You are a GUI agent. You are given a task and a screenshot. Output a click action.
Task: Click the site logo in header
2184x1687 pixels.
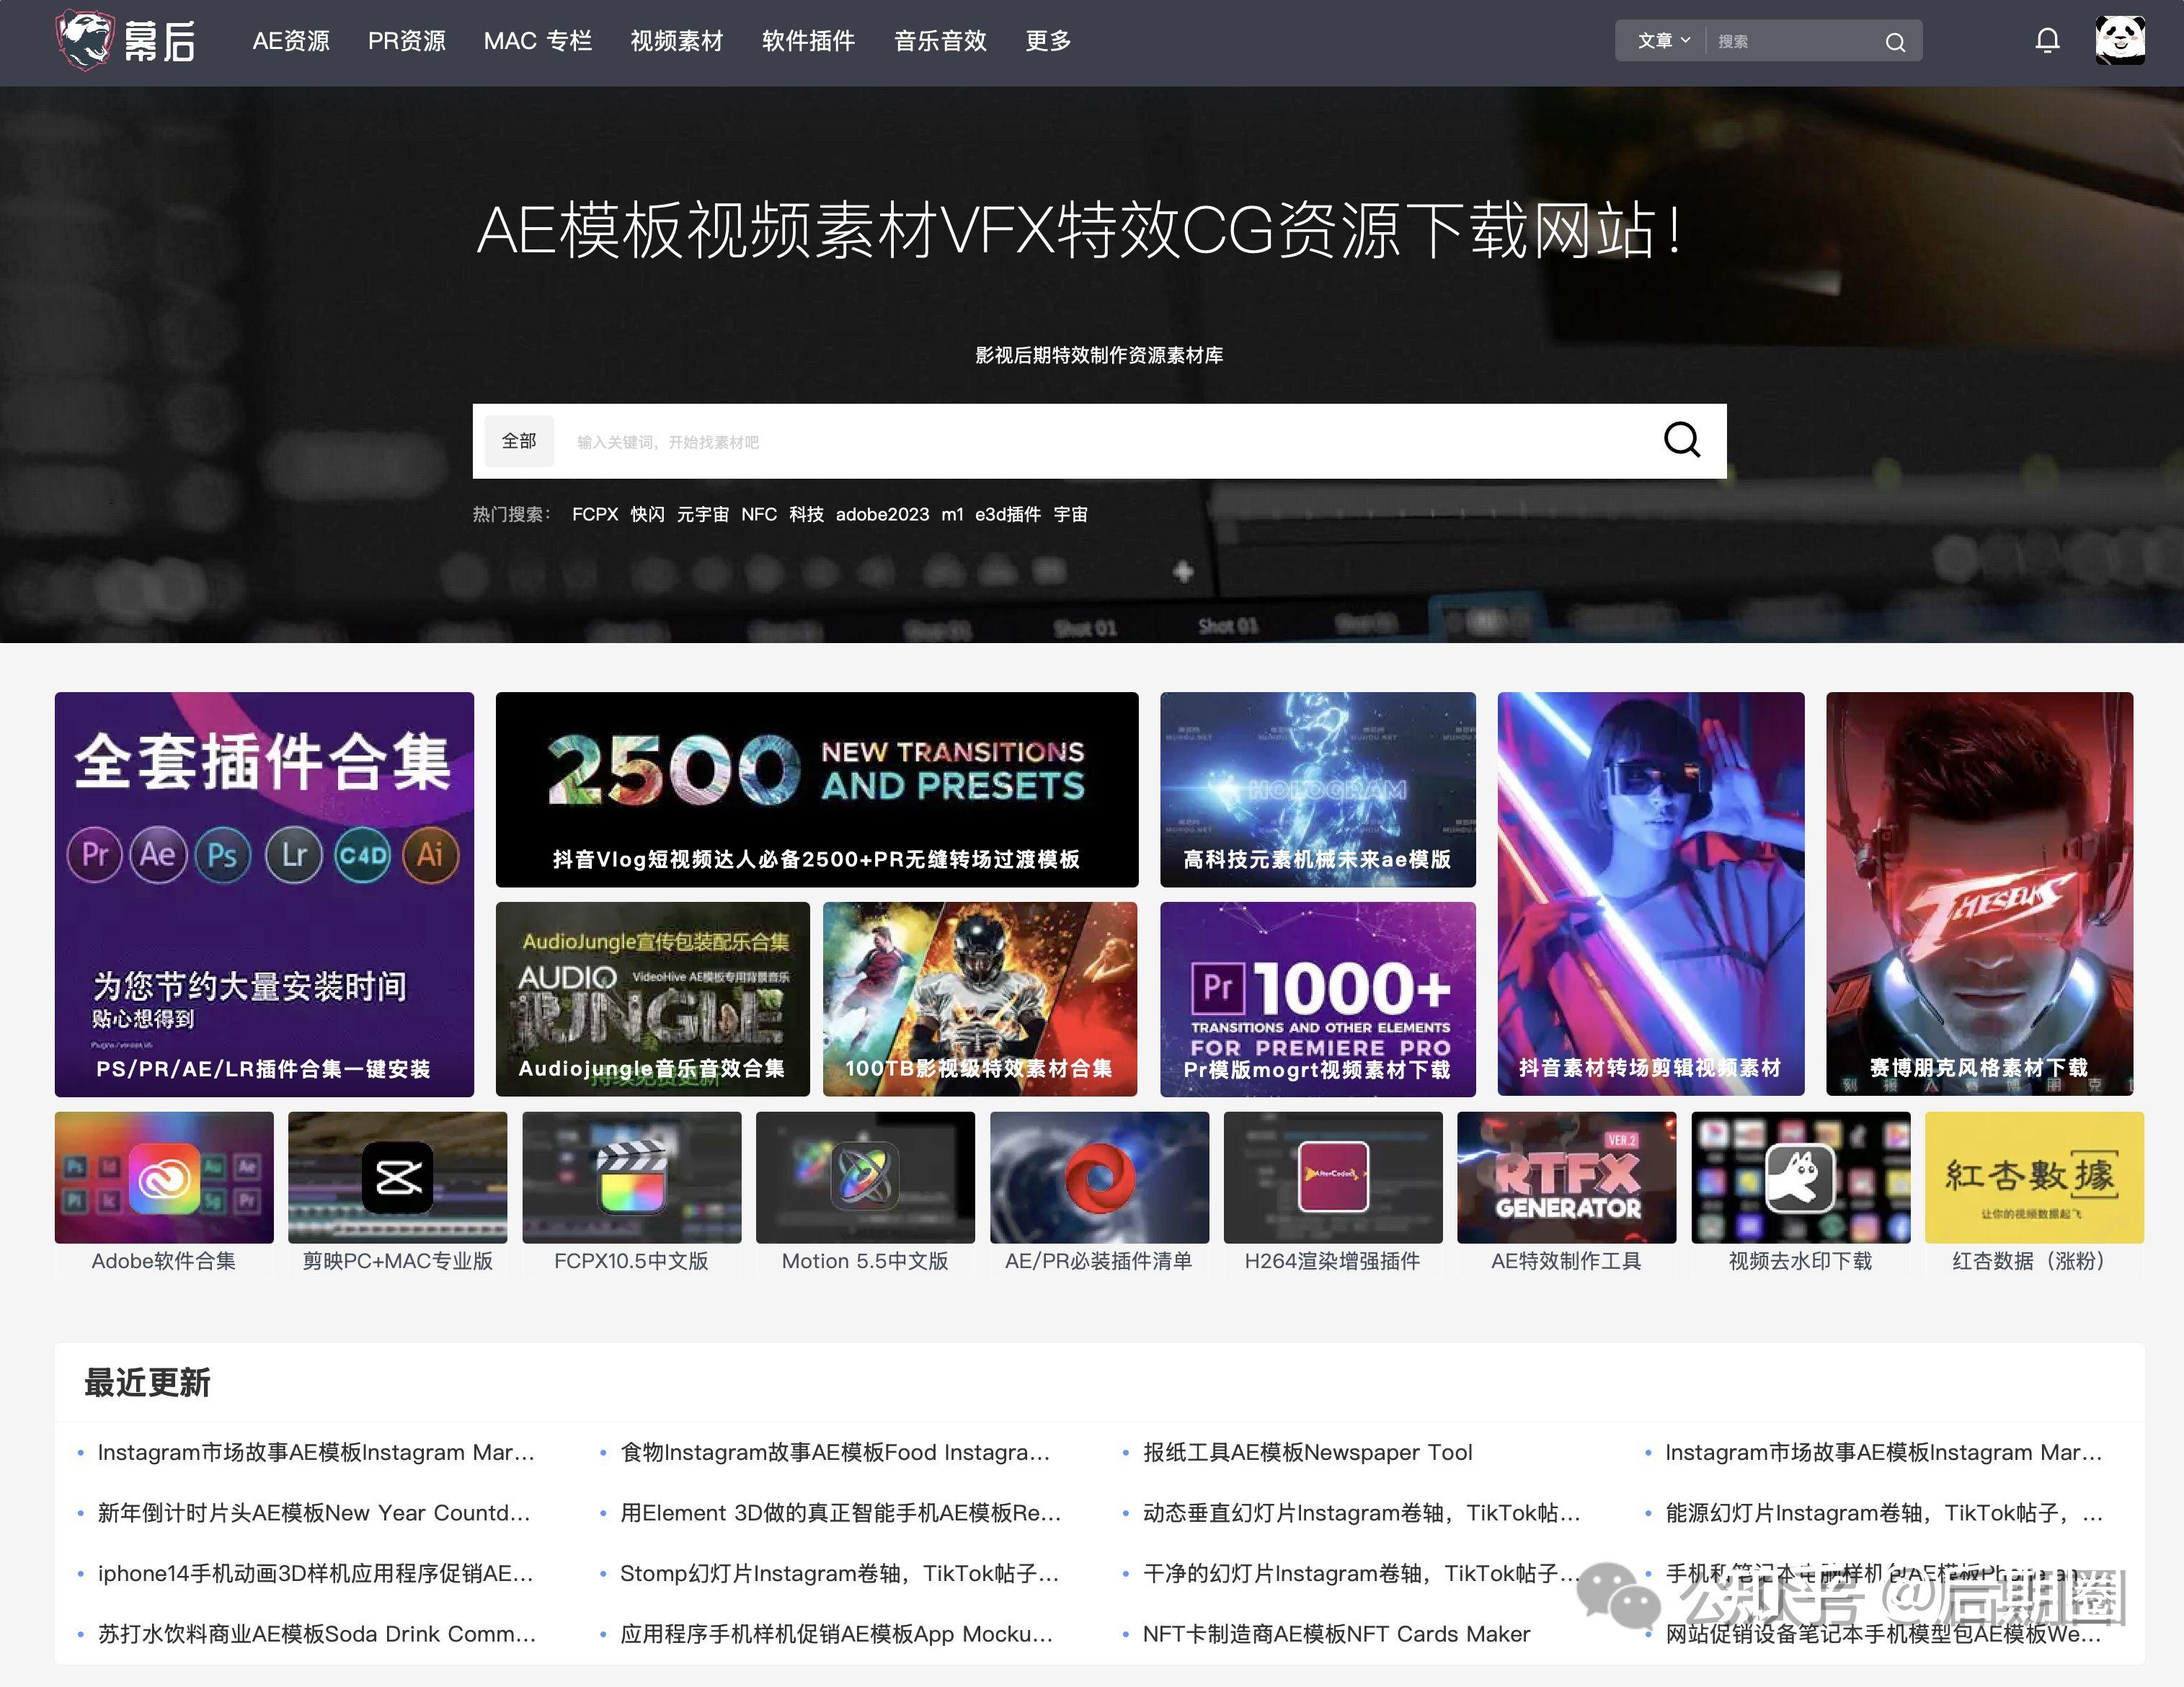126,41
